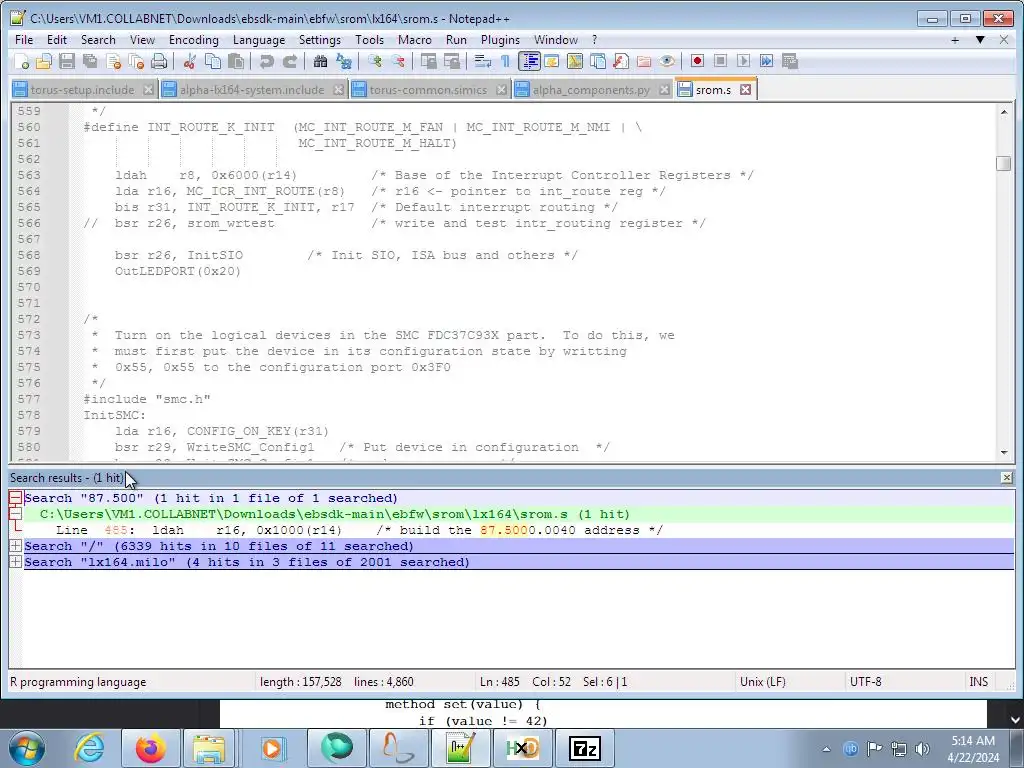Open the Encoding menu
Image resolution: width=1024 pixels, height=768 pixels.
click(x=193, y=40)
